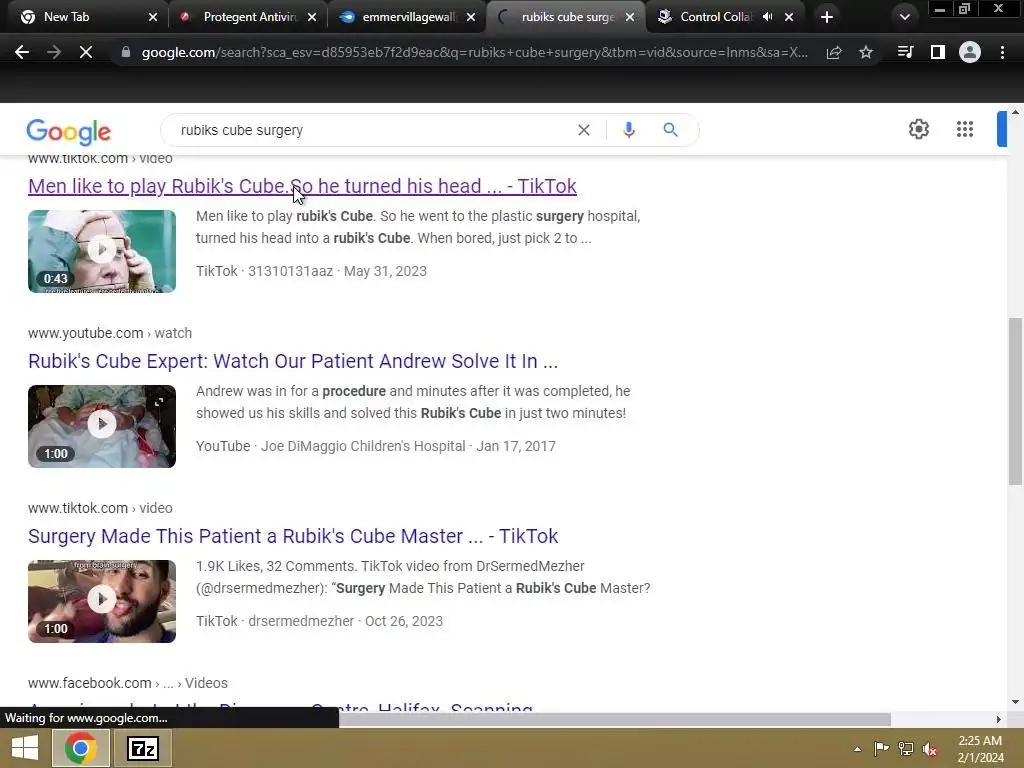This screenshot has width=1024, height=768.
Task: Click the horizontal scrollbar thumb
Action: click(x=615, y=719)
